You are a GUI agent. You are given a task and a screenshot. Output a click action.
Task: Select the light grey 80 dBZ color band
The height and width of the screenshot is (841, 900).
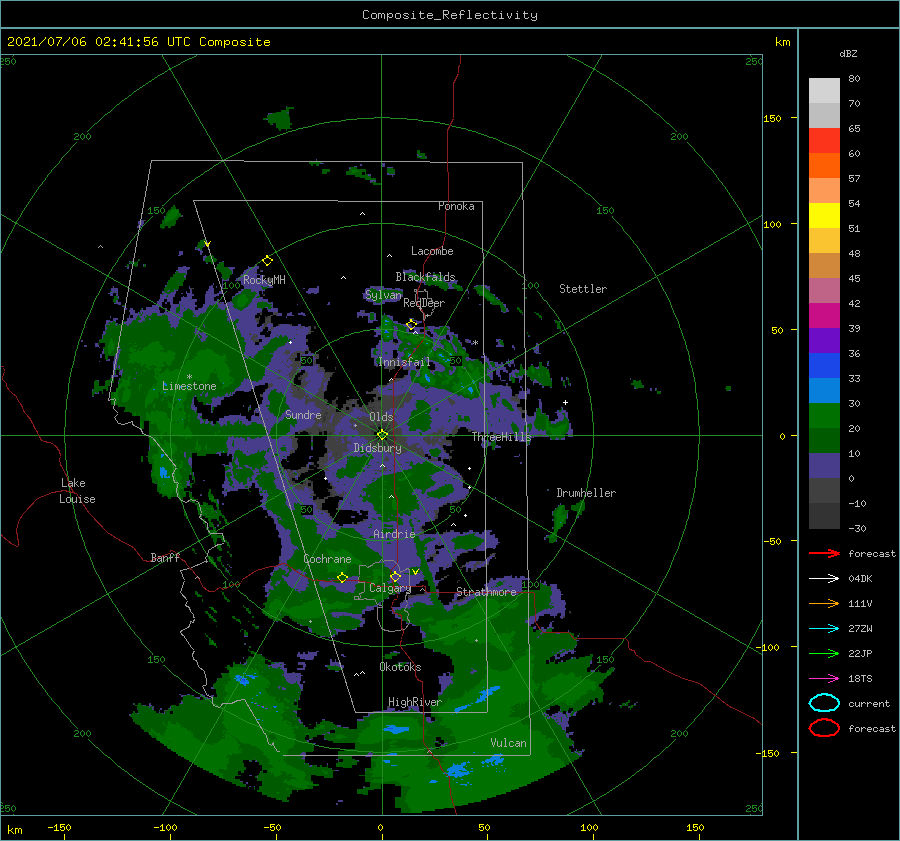[x=824, y=90]
